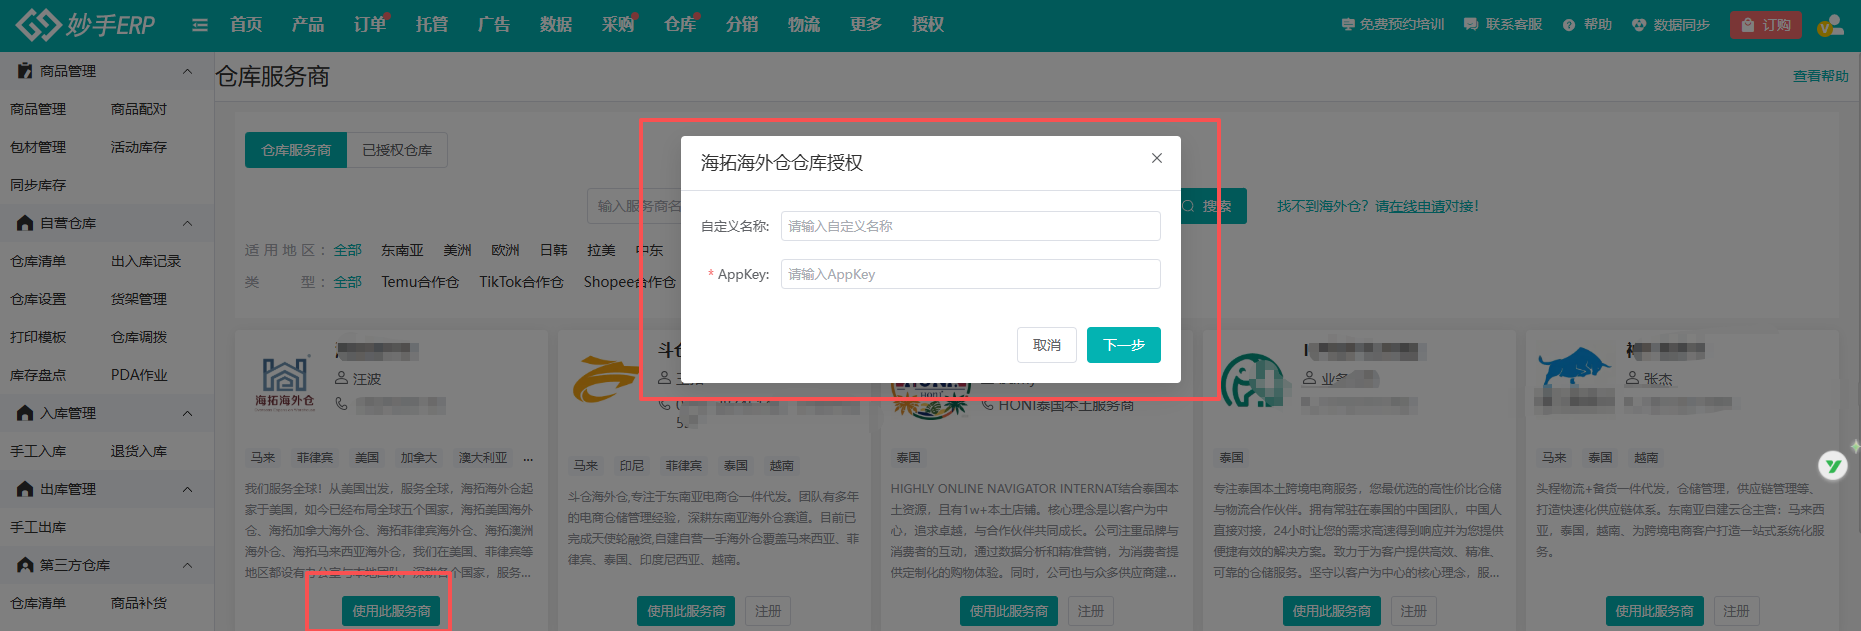Screen dimensions: 1861x631
Task: Open 查看帮助 link
Action: [1820, 76]
